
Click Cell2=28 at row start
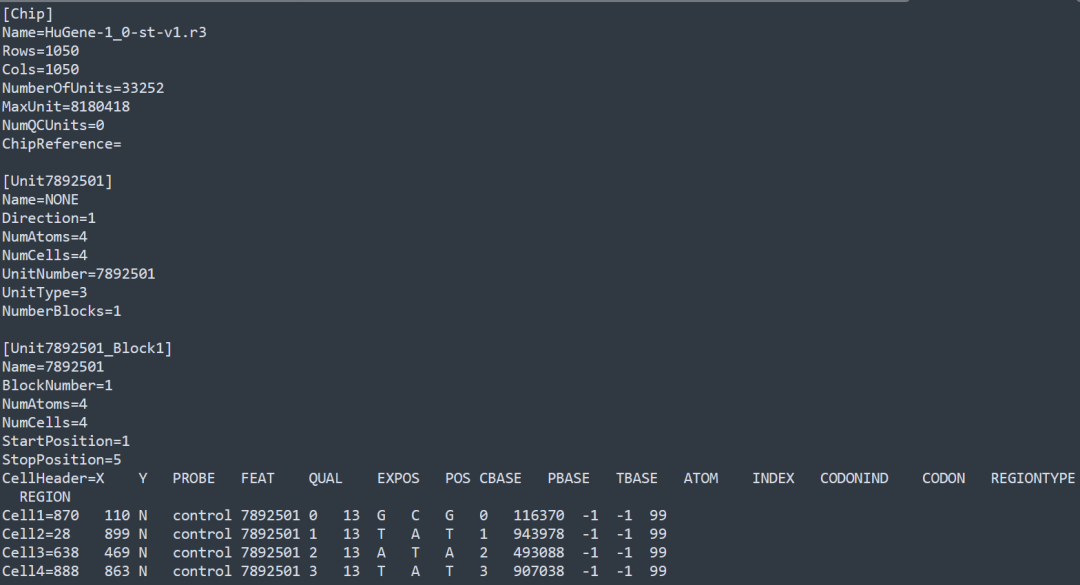36,535
